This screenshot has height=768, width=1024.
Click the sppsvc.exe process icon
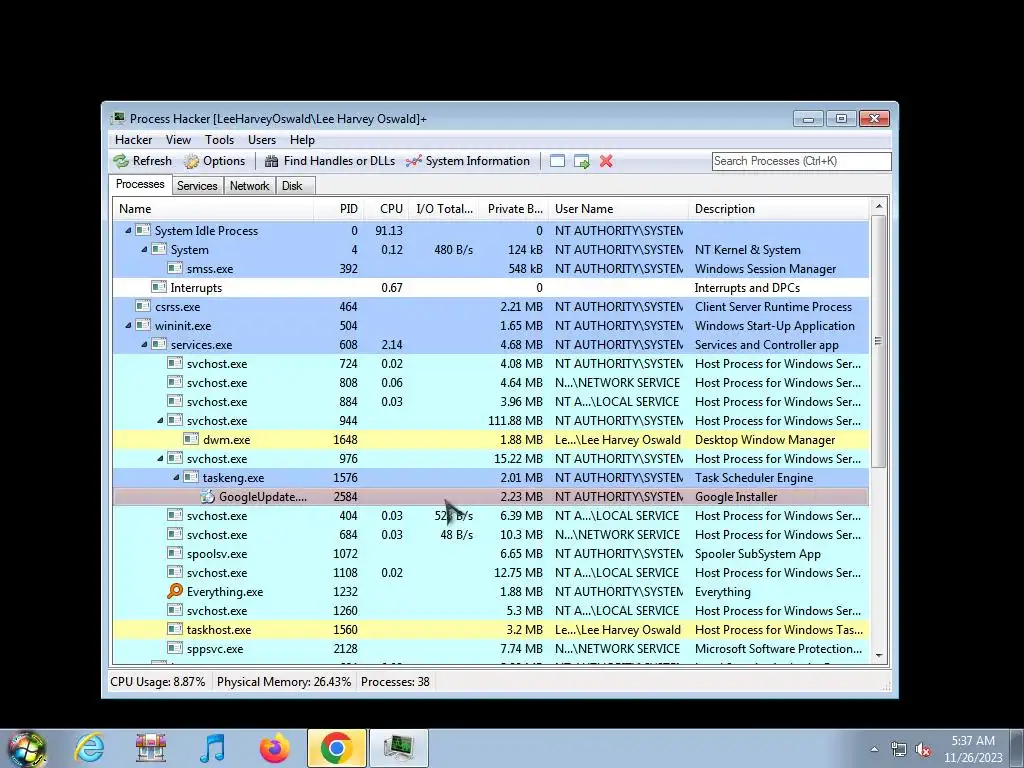(x=174, y=648)
